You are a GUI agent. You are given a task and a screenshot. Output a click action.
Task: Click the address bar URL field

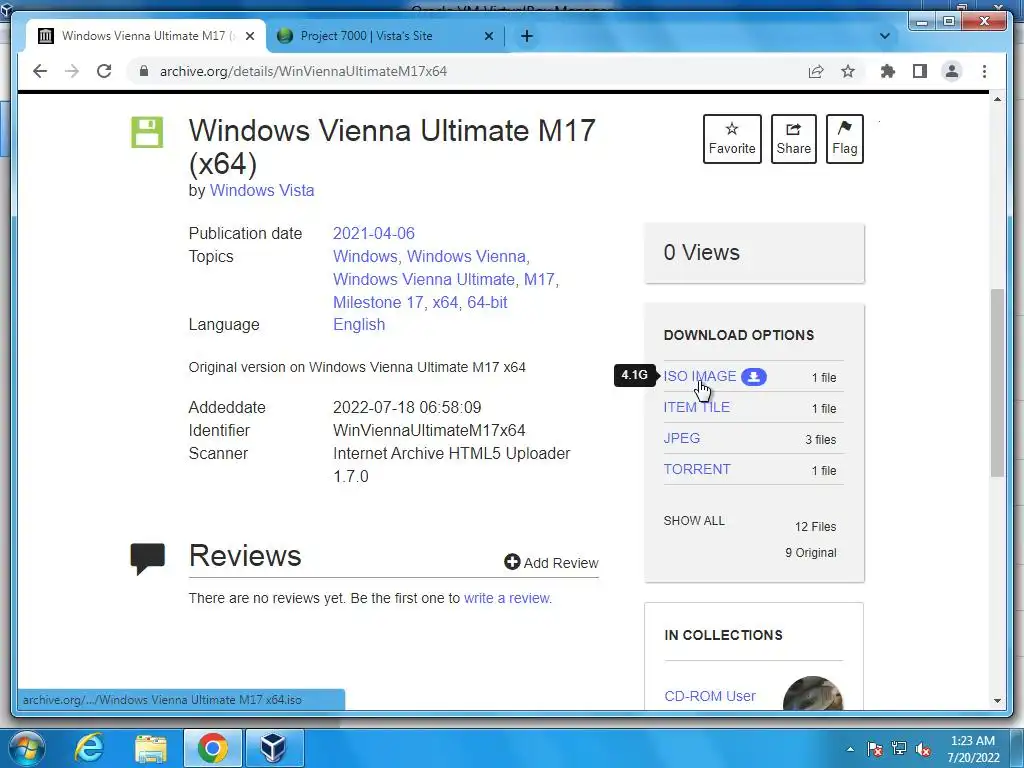pos(303,71)
